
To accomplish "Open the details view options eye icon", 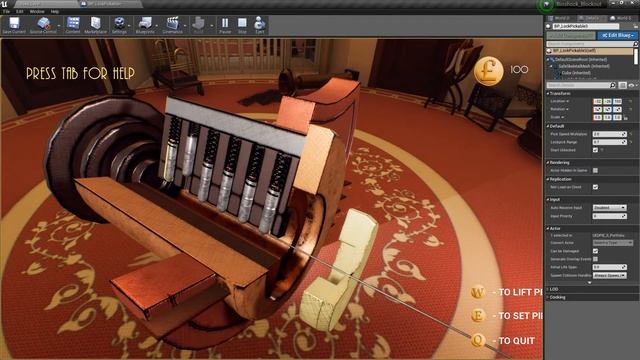I will tap(631, 85).
